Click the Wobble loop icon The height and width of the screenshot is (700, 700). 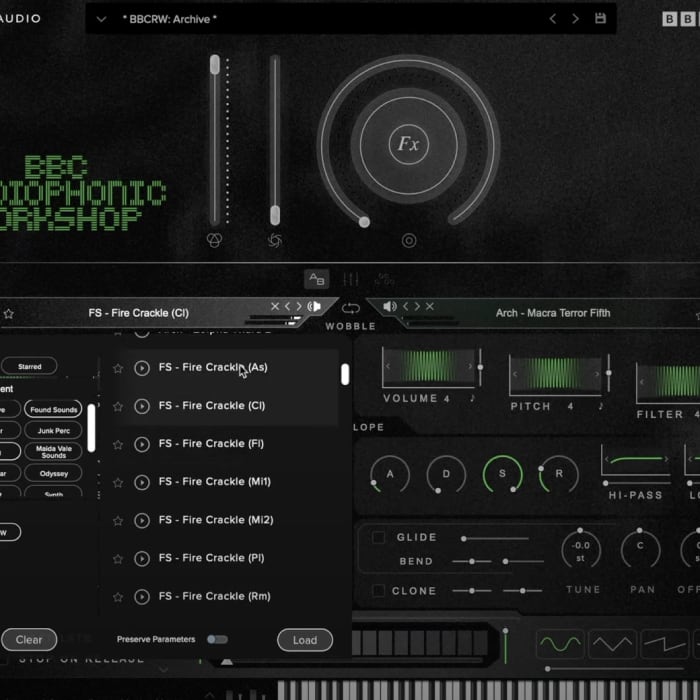pyautogui.click(x=350, y=308)
